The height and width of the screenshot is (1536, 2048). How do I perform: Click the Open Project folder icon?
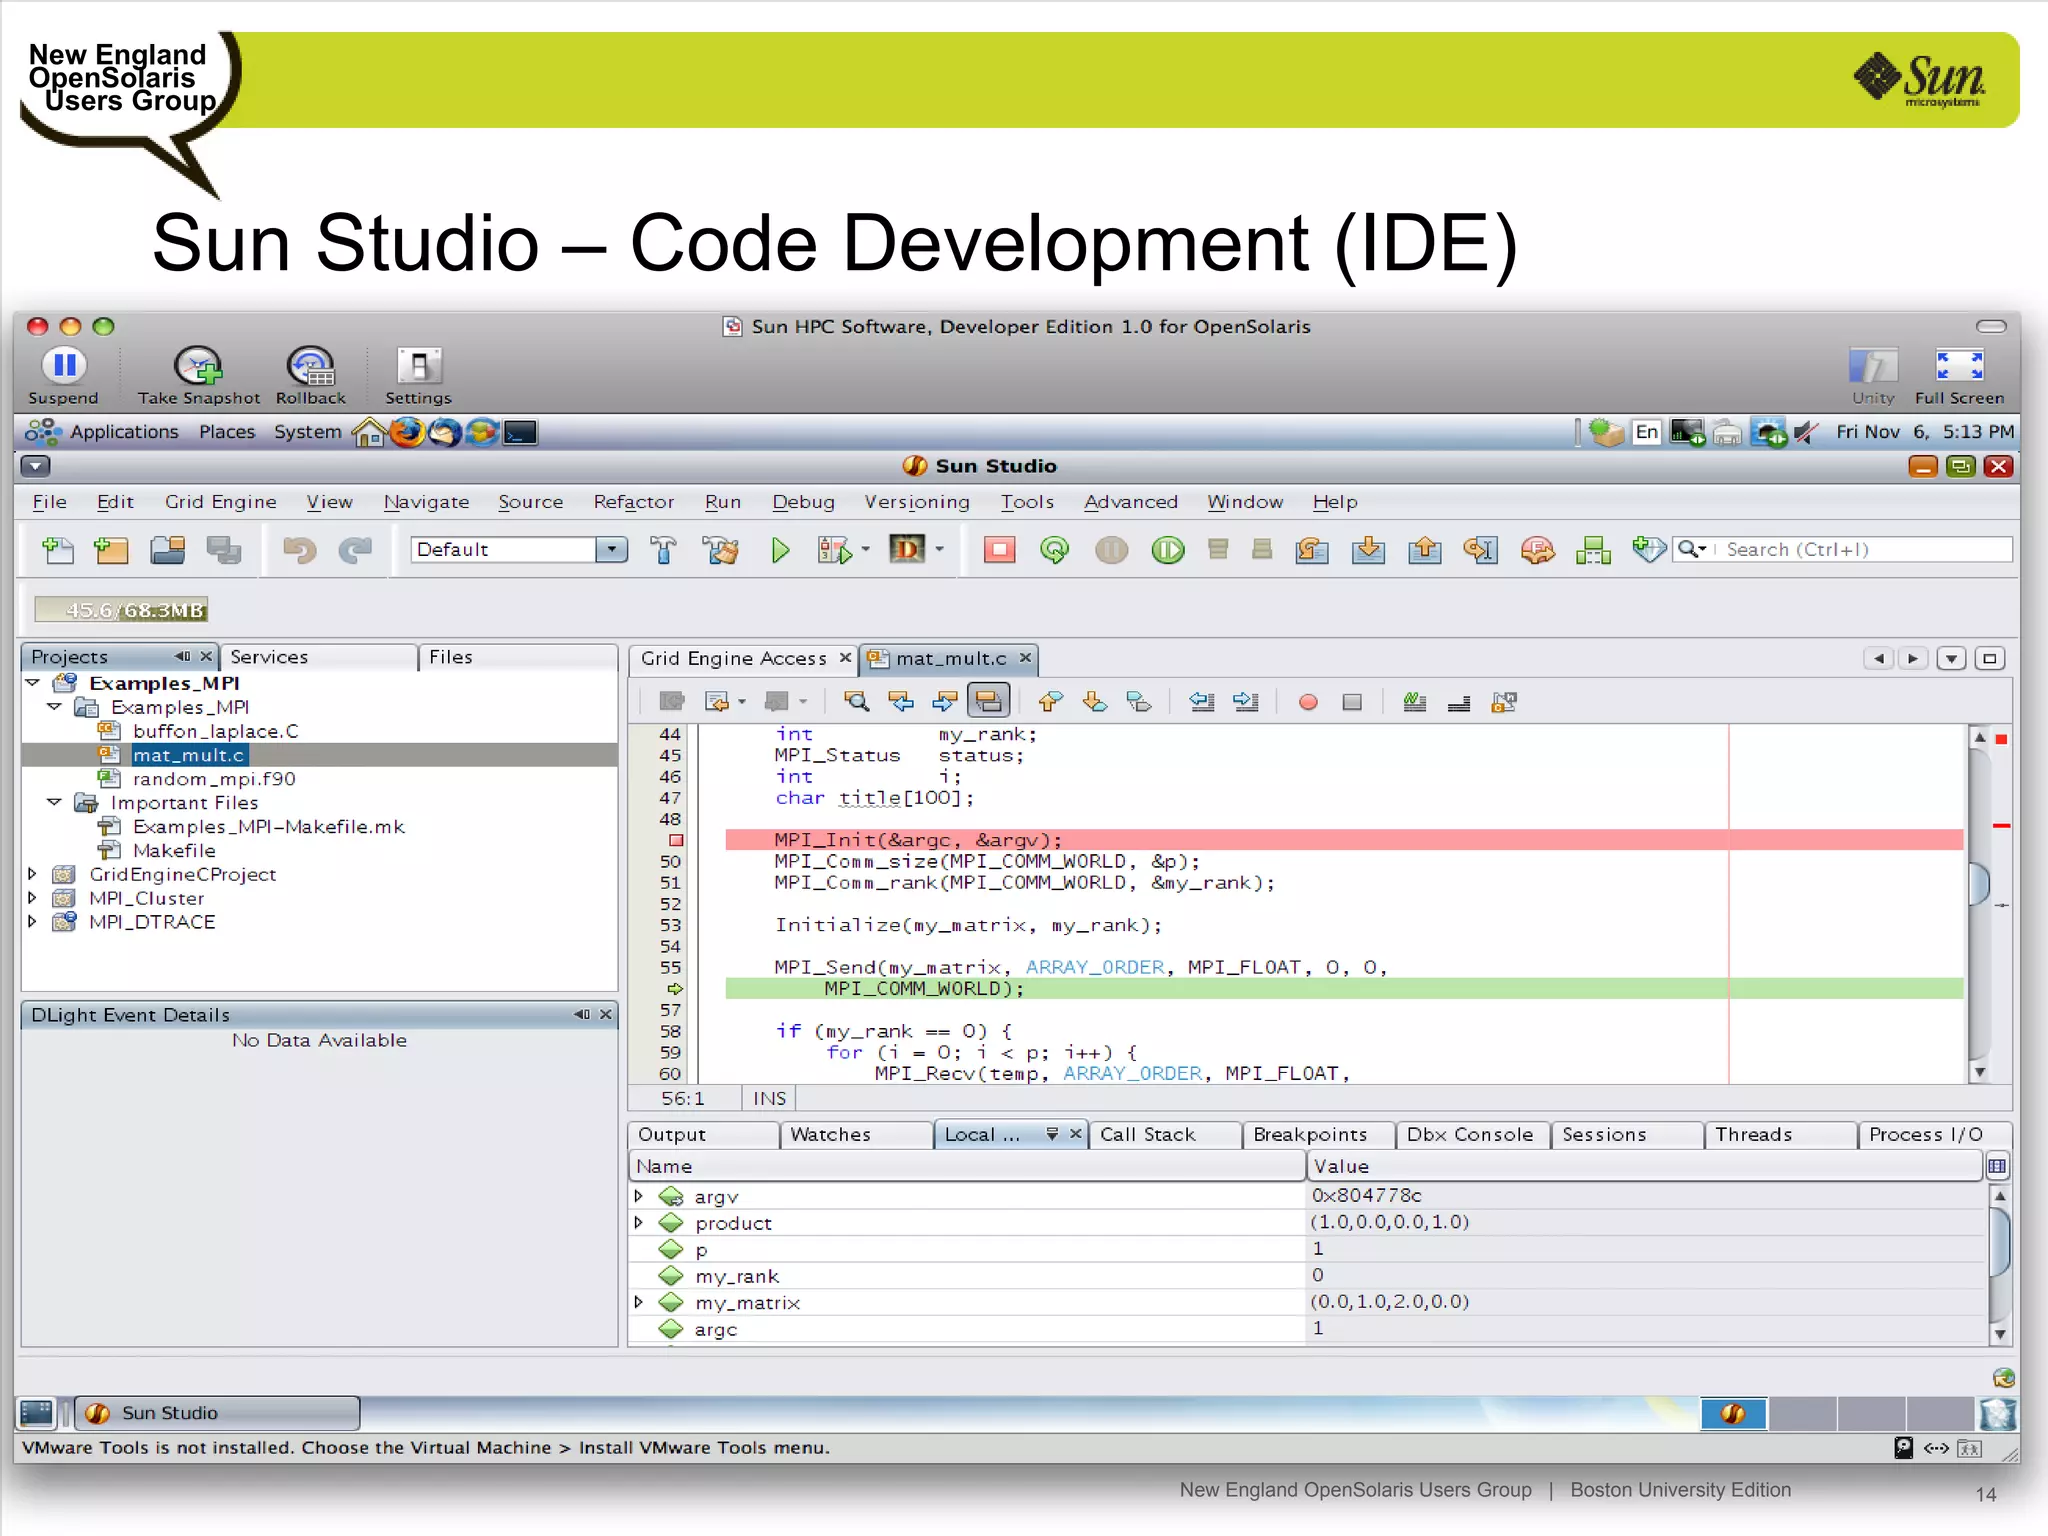tap(167, 550)
